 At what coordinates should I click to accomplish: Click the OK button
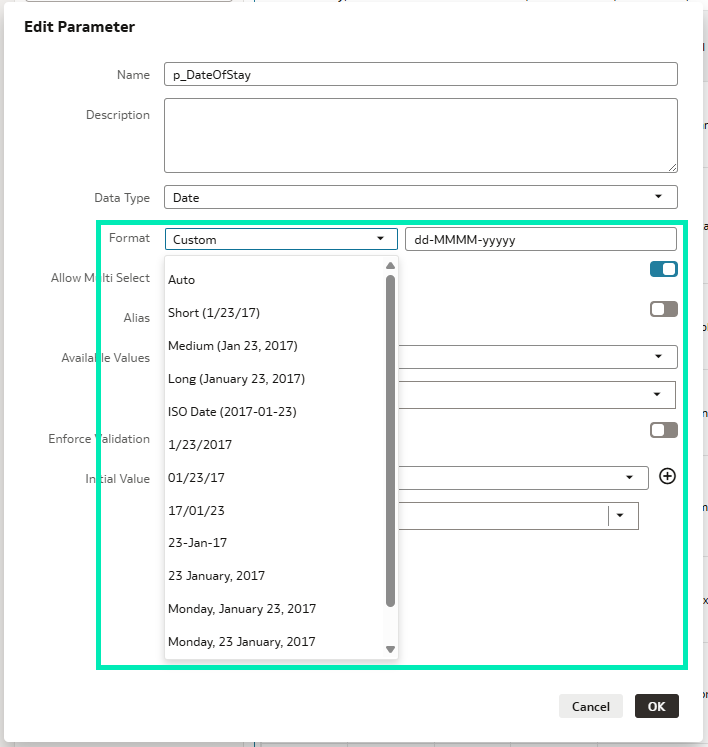[656, 706]
